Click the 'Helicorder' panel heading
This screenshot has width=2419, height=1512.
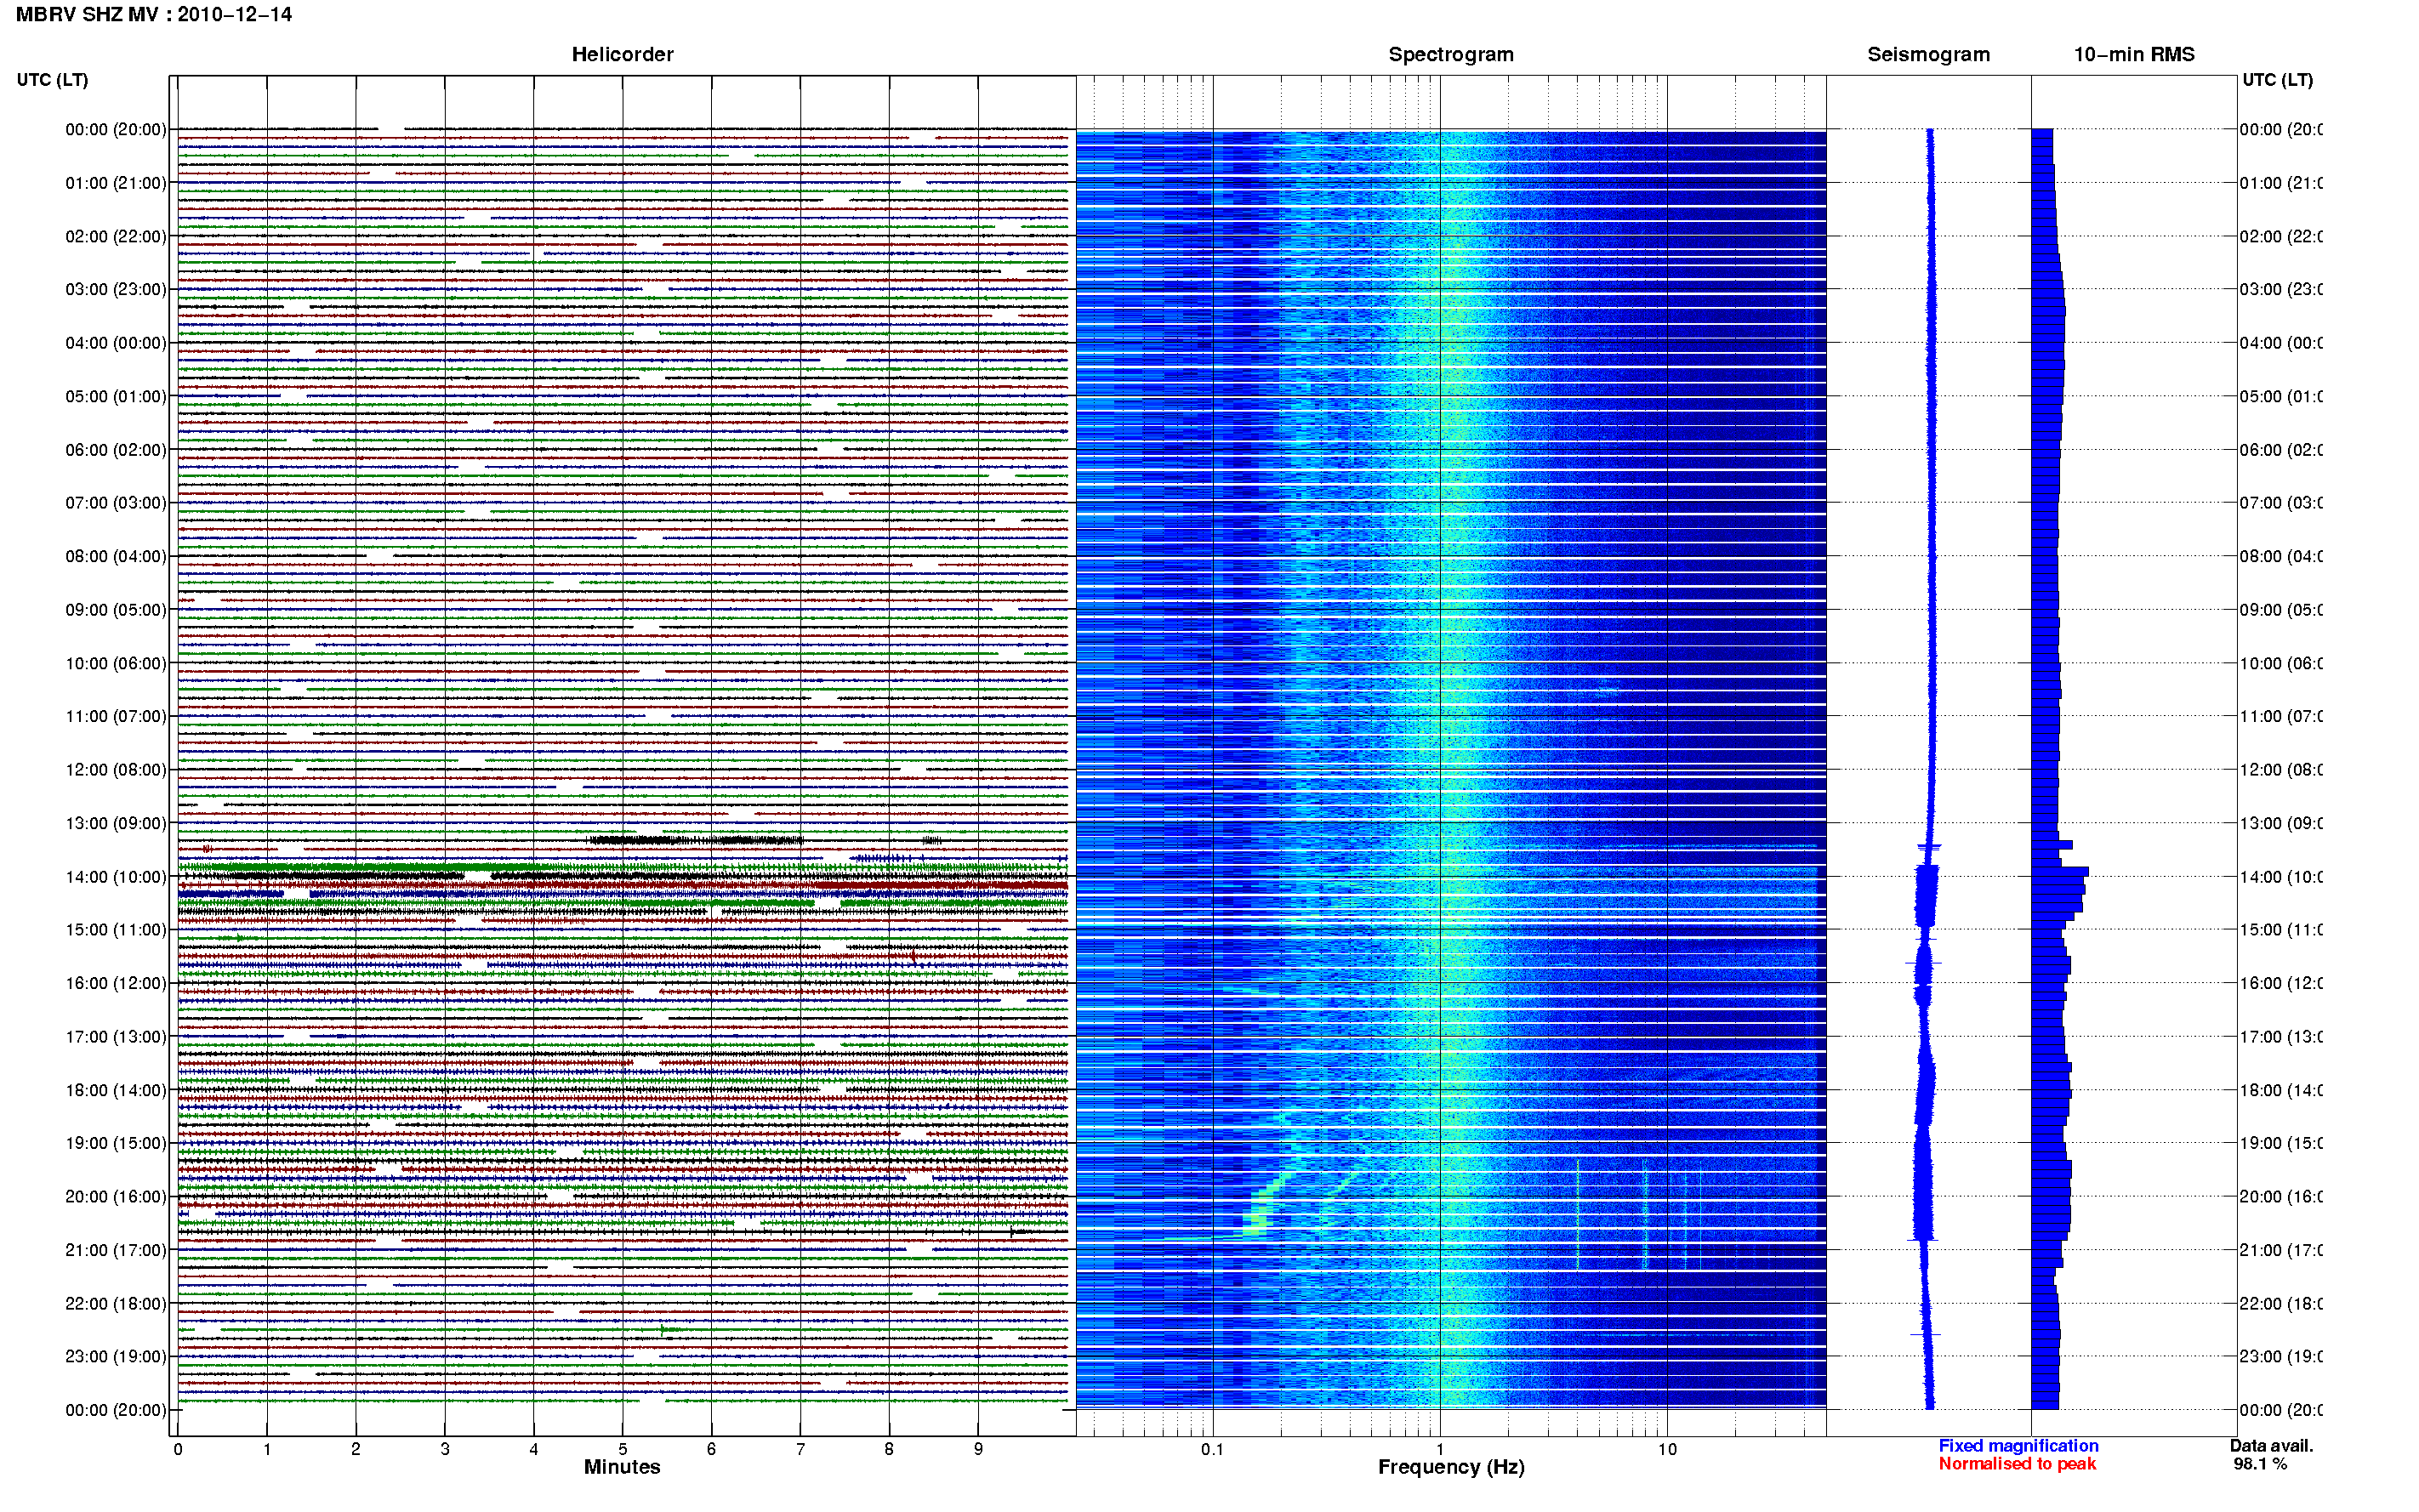coord(622,54)
